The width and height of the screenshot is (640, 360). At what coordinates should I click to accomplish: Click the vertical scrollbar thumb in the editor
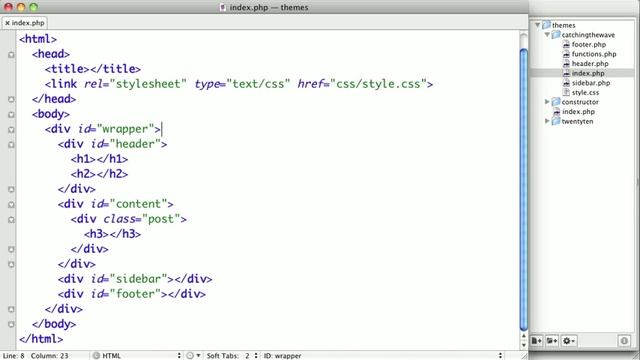(x=524, y=189)
